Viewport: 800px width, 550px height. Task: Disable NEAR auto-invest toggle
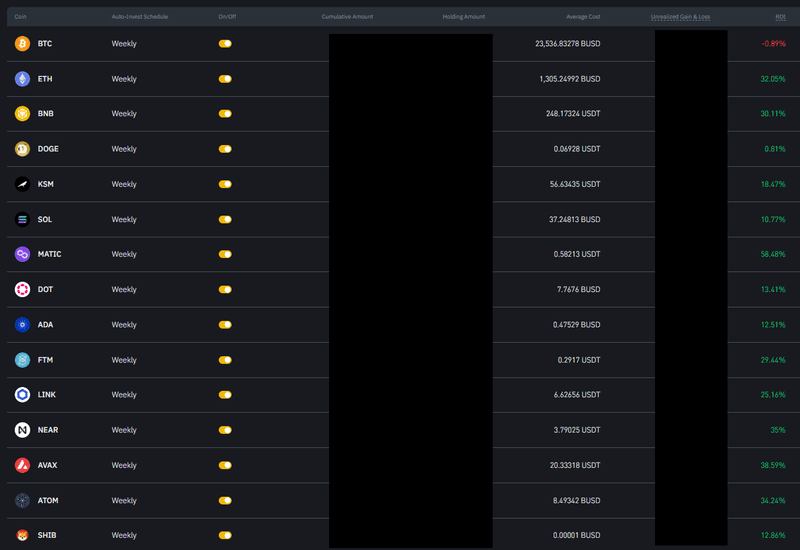(225, 430)
